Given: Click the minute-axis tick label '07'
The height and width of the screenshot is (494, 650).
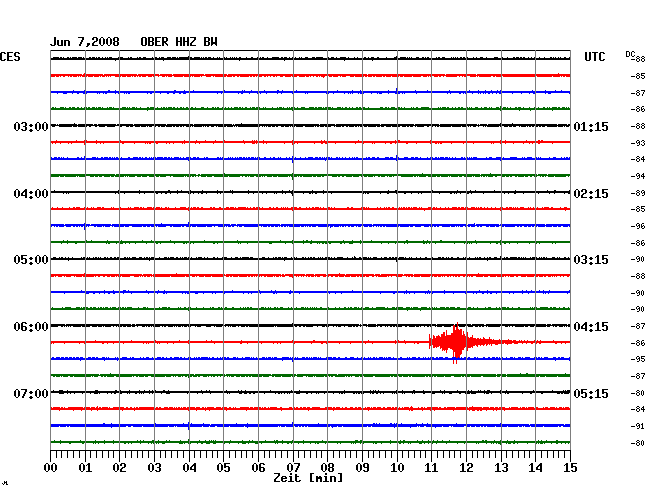Looking at the screenshot, I should pos(293,468).
